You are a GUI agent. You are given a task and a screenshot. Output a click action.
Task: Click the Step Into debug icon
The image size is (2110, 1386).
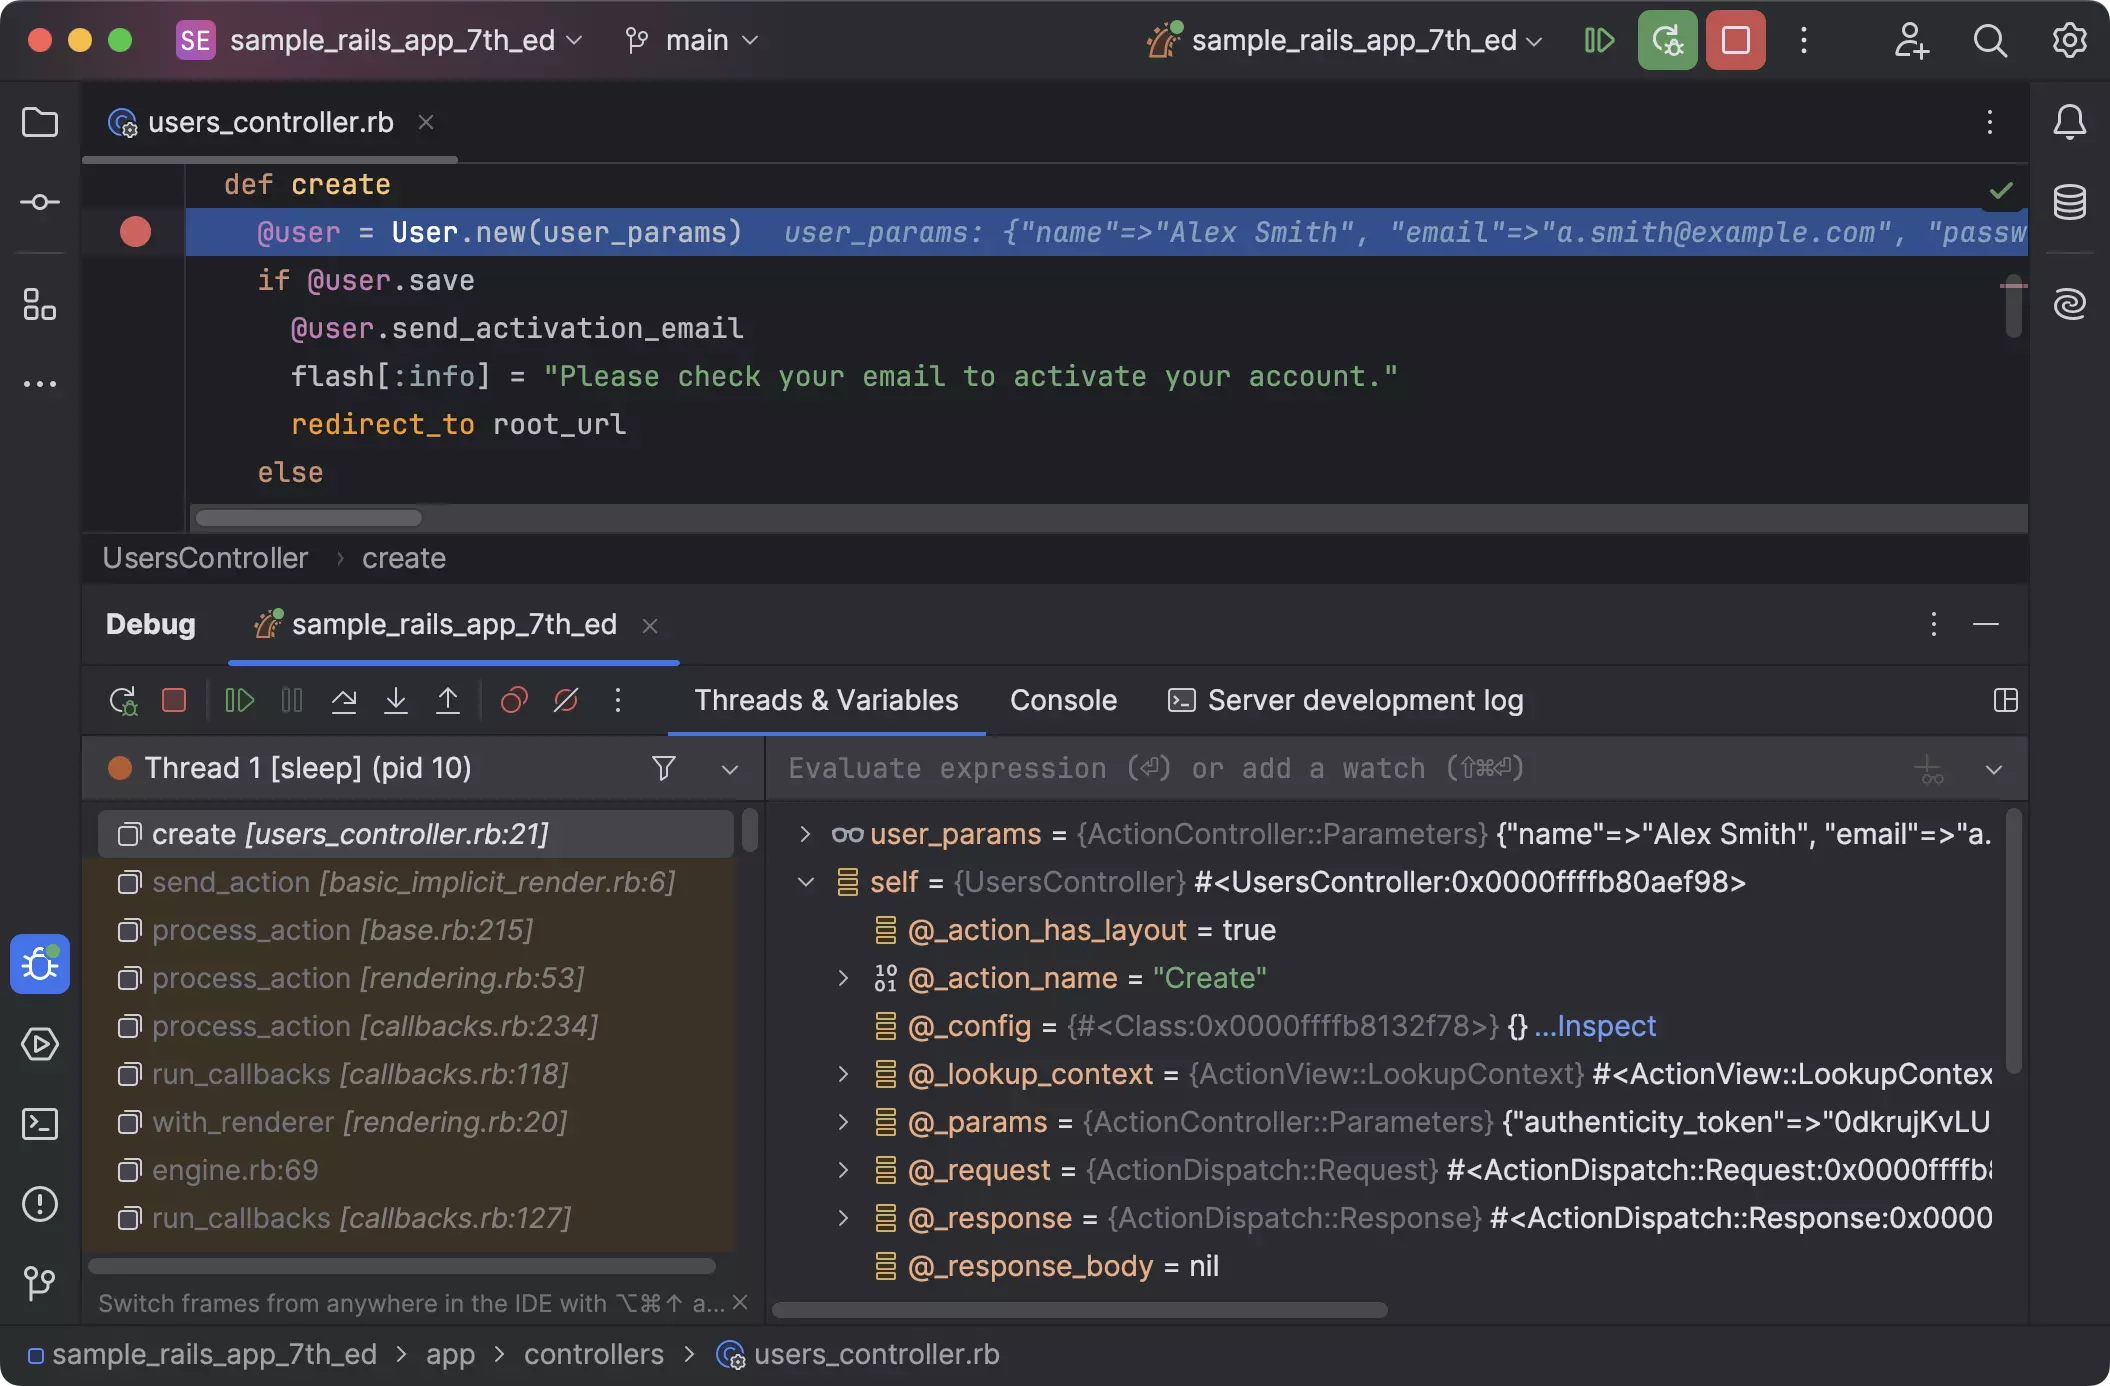[396, 701]
